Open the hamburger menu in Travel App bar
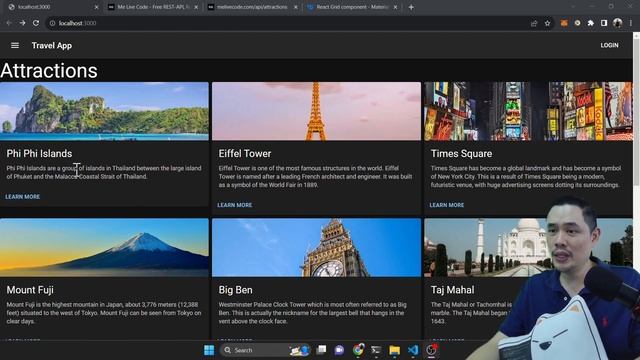 (15, 45)
